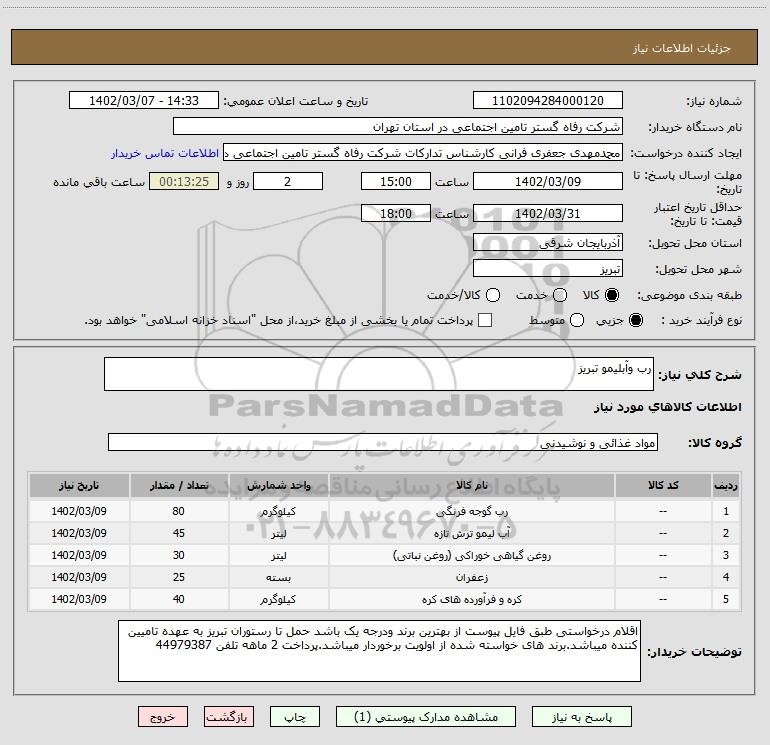
Task: Select the کره و فرآورده های کره item
Action: (472, 599)
